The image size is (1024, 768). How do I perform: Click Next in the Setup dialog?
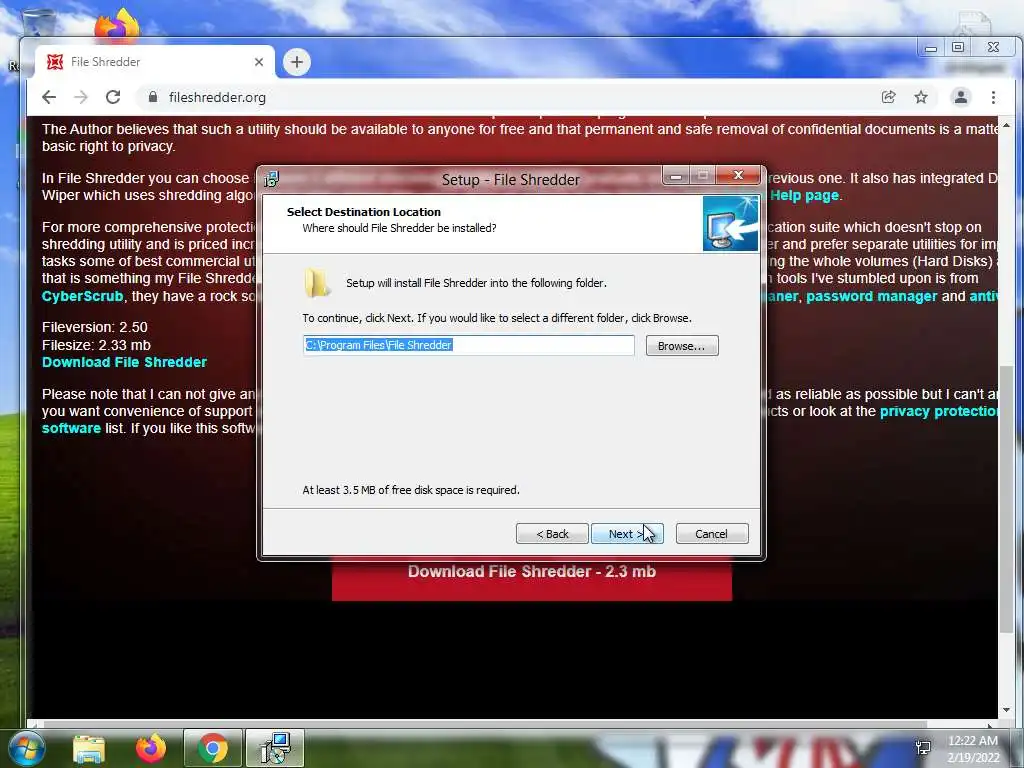point(627,534)
